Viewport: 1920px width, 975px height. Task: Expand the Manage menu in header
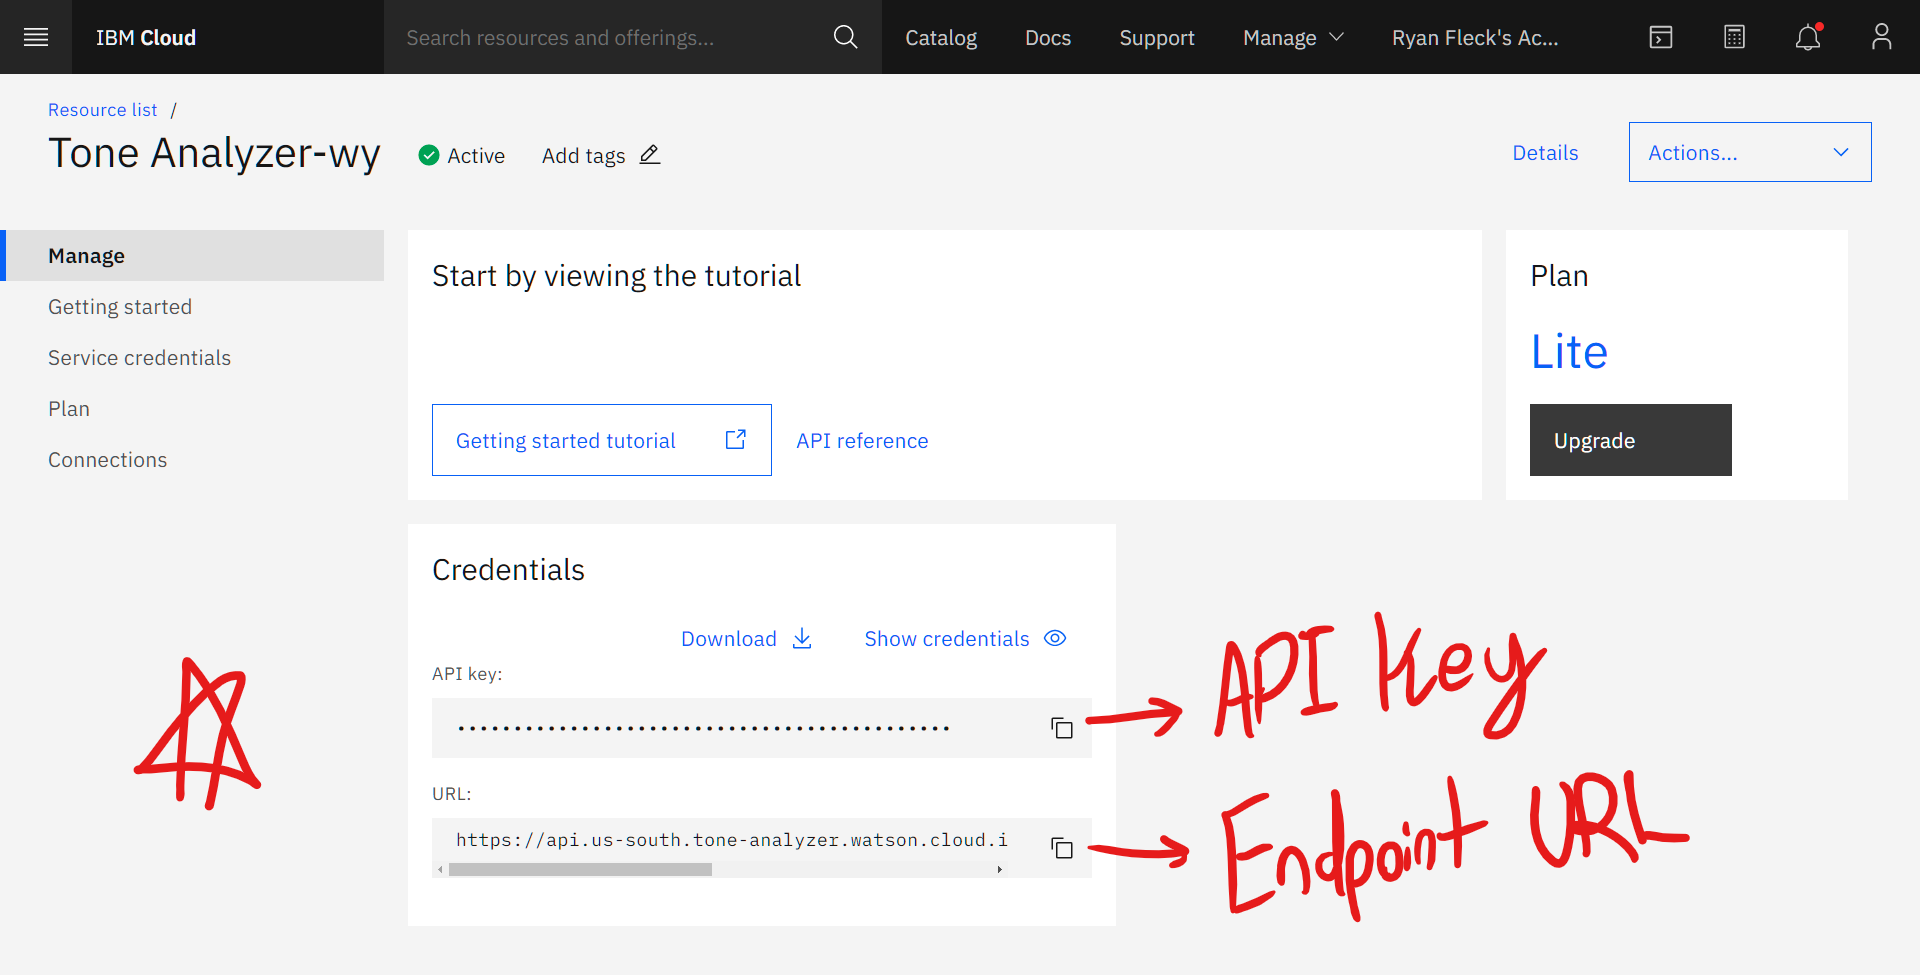pos(1293,37)
